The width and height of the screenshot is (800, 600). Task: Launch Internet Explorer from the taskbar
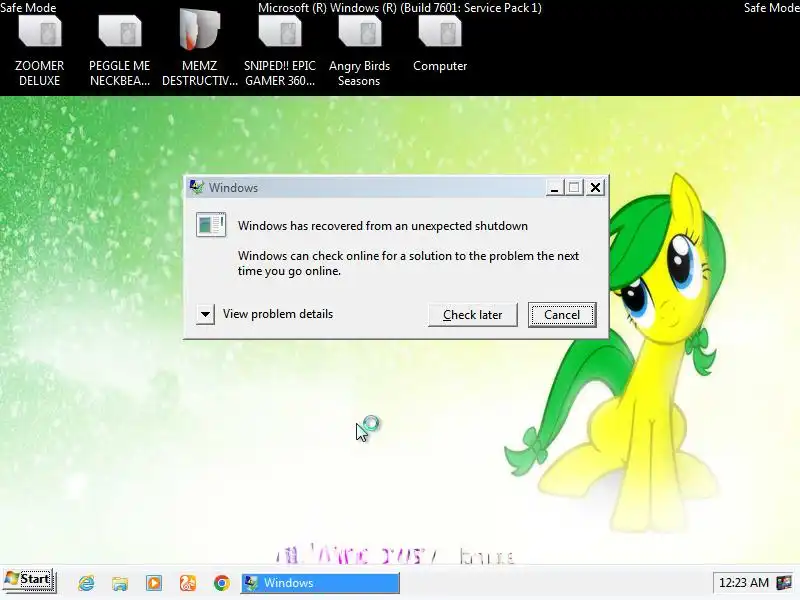pyautogui.click(x=86, y=583)
